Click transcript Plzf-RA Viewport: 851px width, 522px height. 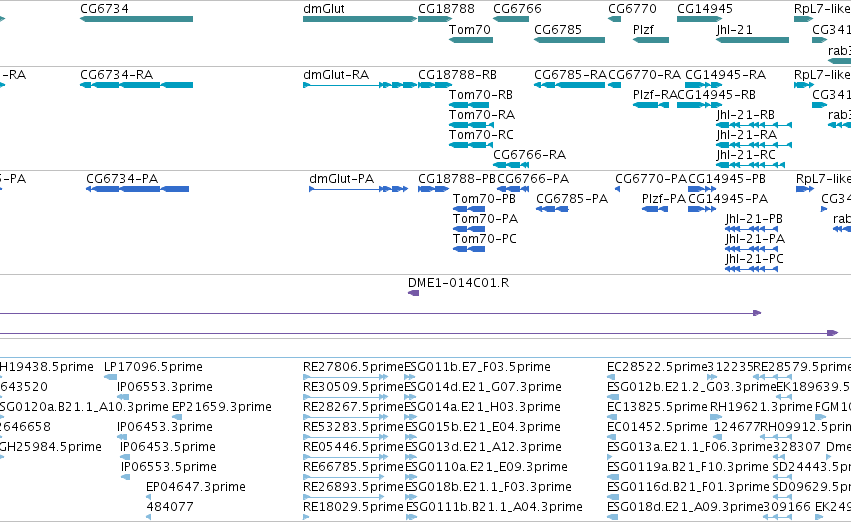coord(655,95)
